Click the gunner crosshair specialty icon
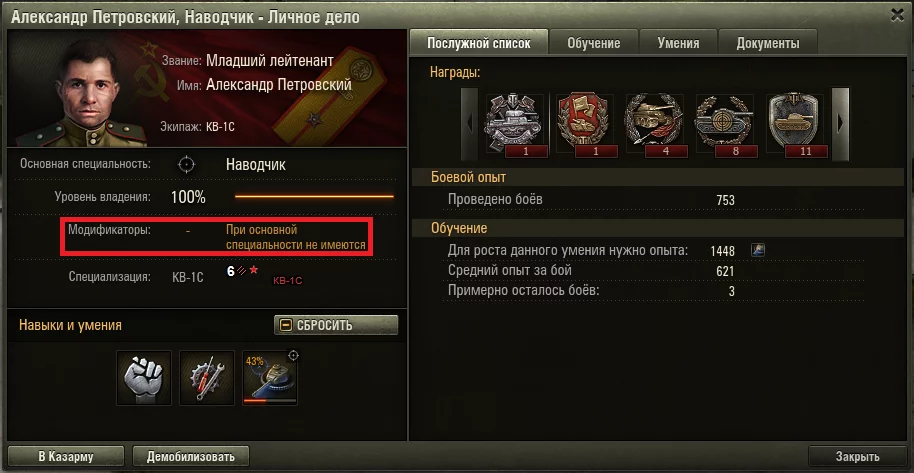 (x=187, y=164)
